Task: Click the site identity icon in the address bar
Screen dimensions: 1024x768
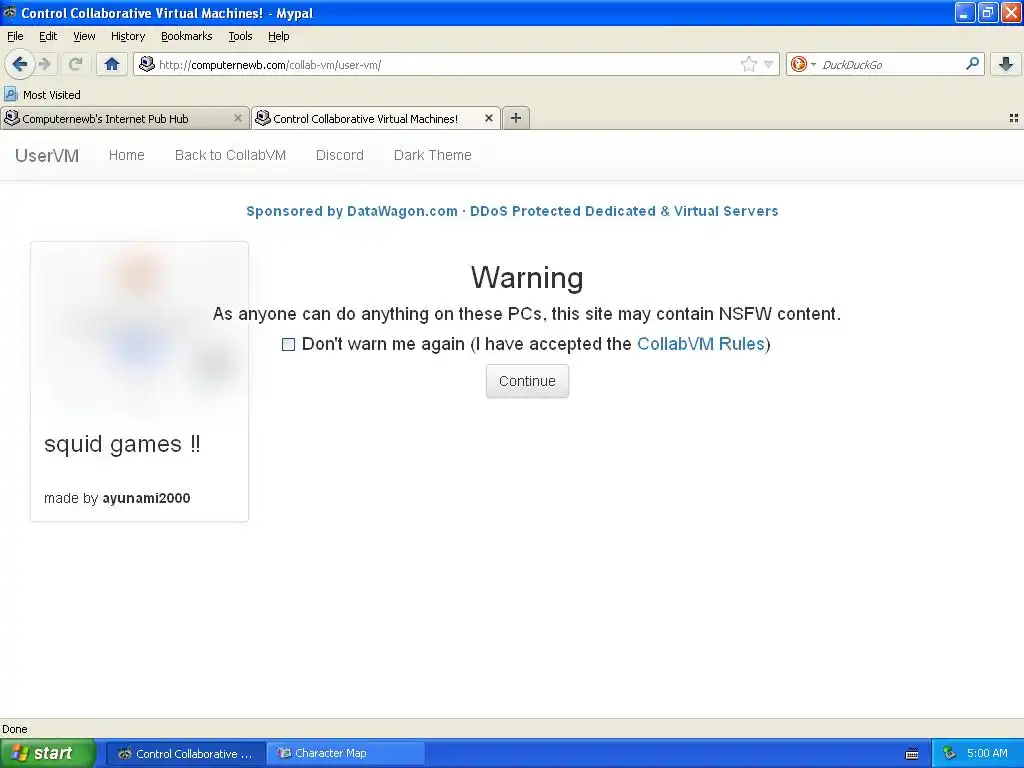Action: click(147, 64)
